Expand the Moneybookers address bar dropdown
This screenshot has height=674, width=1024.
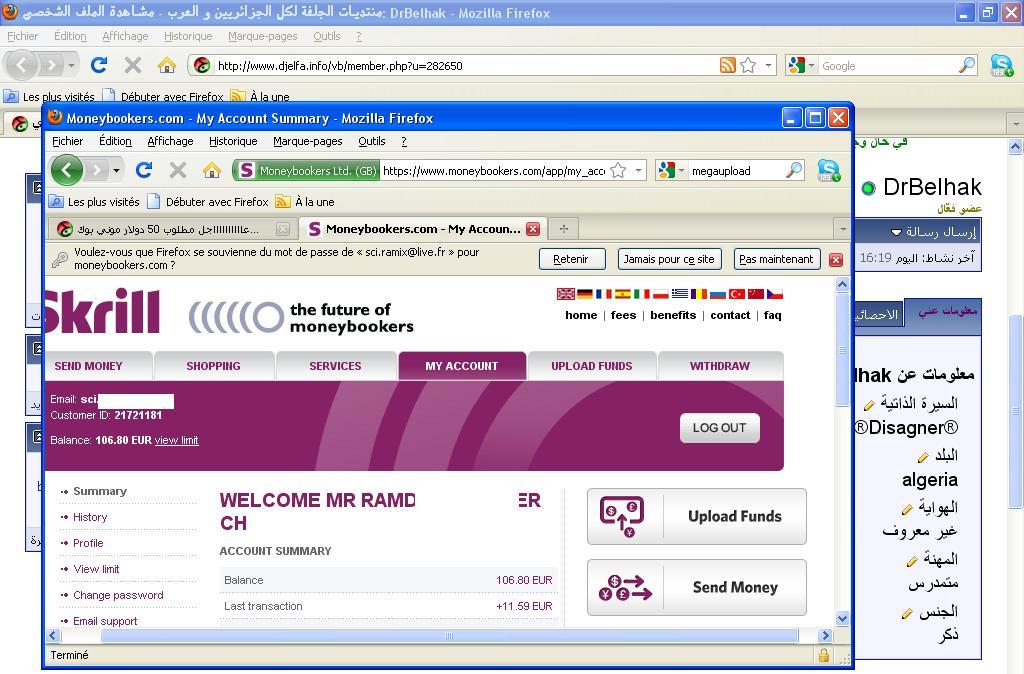638,170
